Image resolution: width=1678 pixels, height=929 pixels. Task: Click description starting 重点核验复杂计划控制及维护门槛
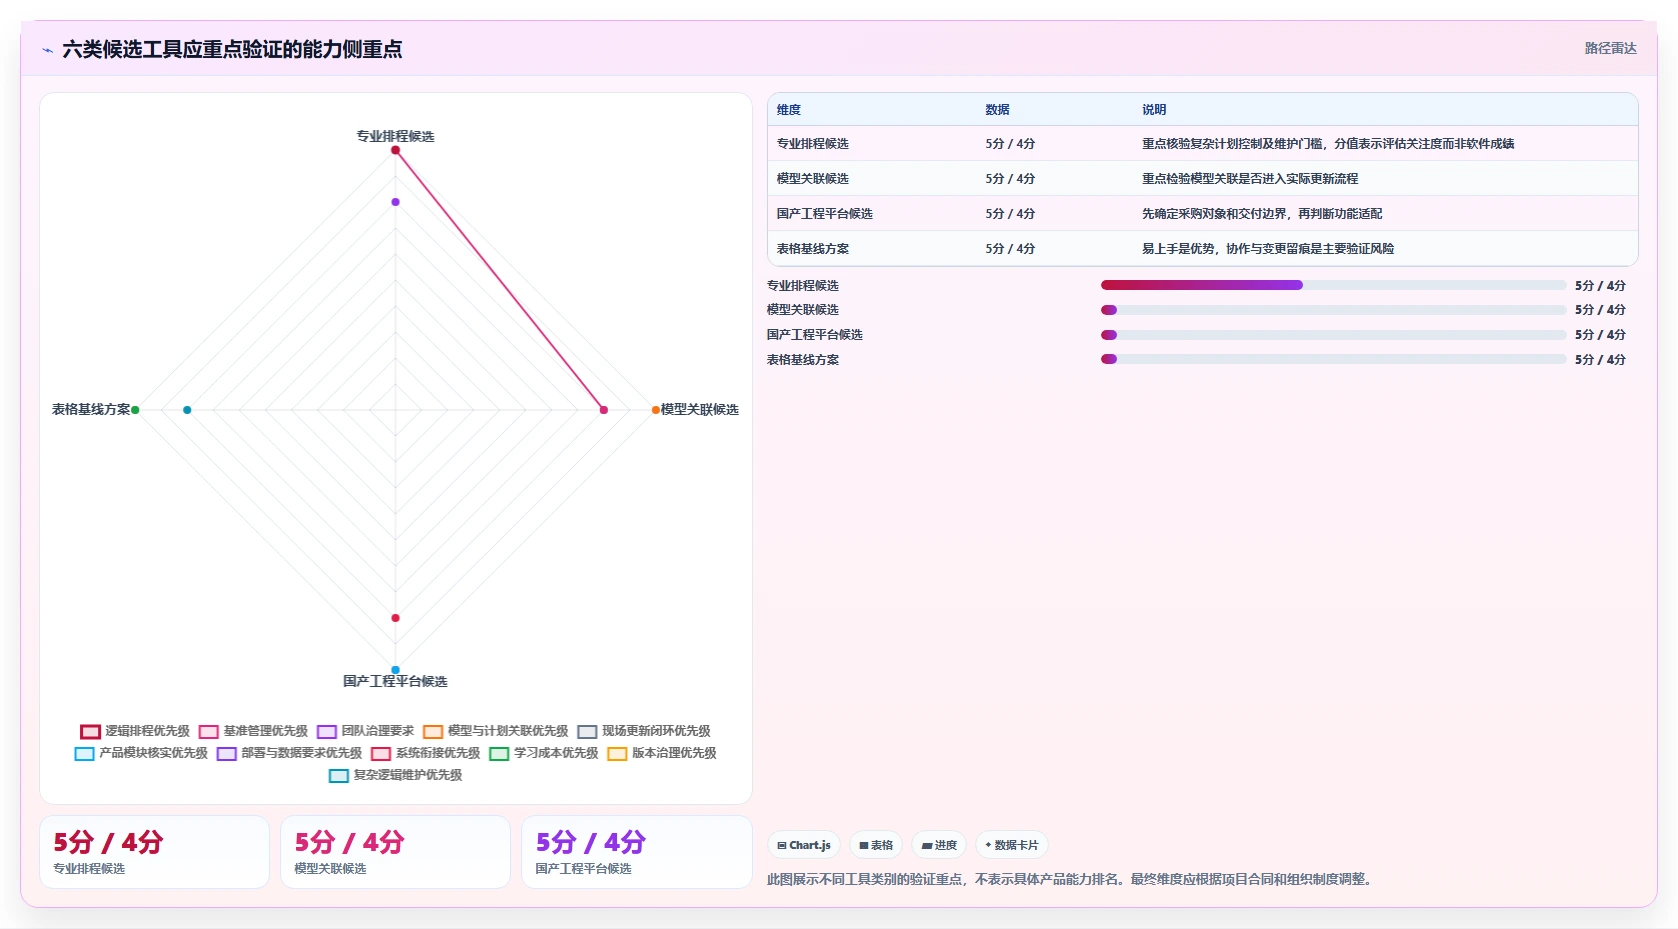1328,144
